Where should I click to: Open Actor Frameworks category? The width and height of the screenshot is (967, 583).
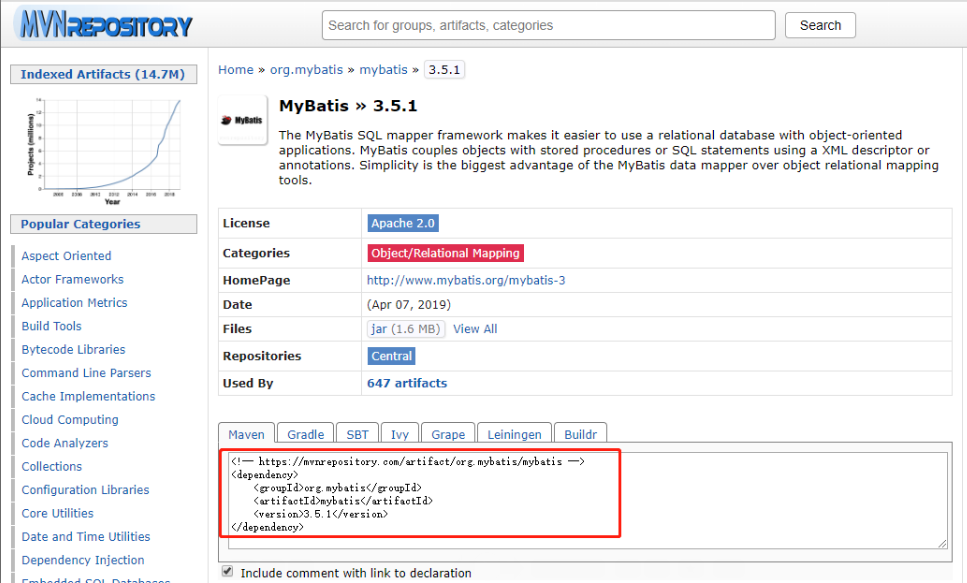click(73, 279)
